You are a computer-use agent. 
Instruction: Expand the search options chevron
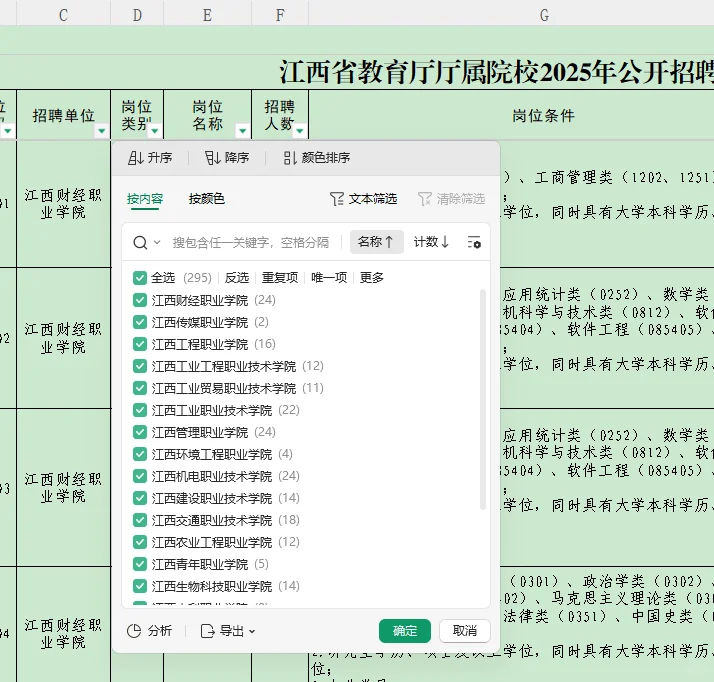[x=157, y=242]
